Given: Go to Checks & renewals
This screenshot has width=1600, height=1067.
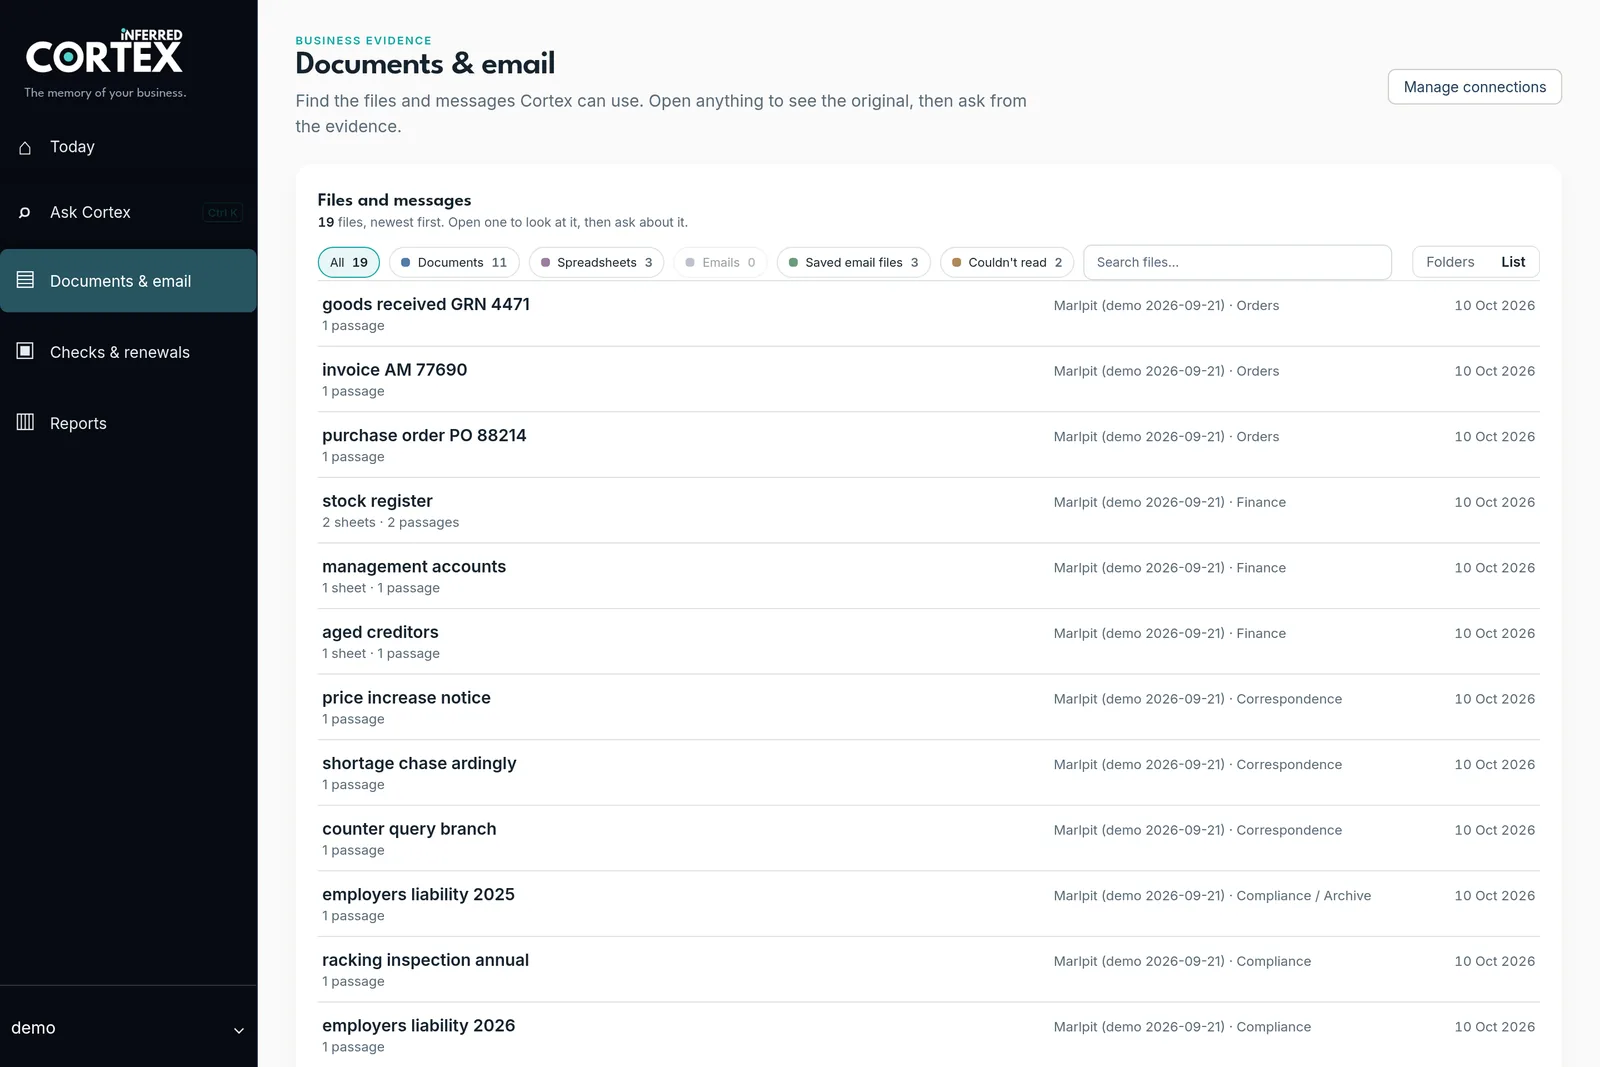Looking at the screenshot, I should [x=128, y=352].
